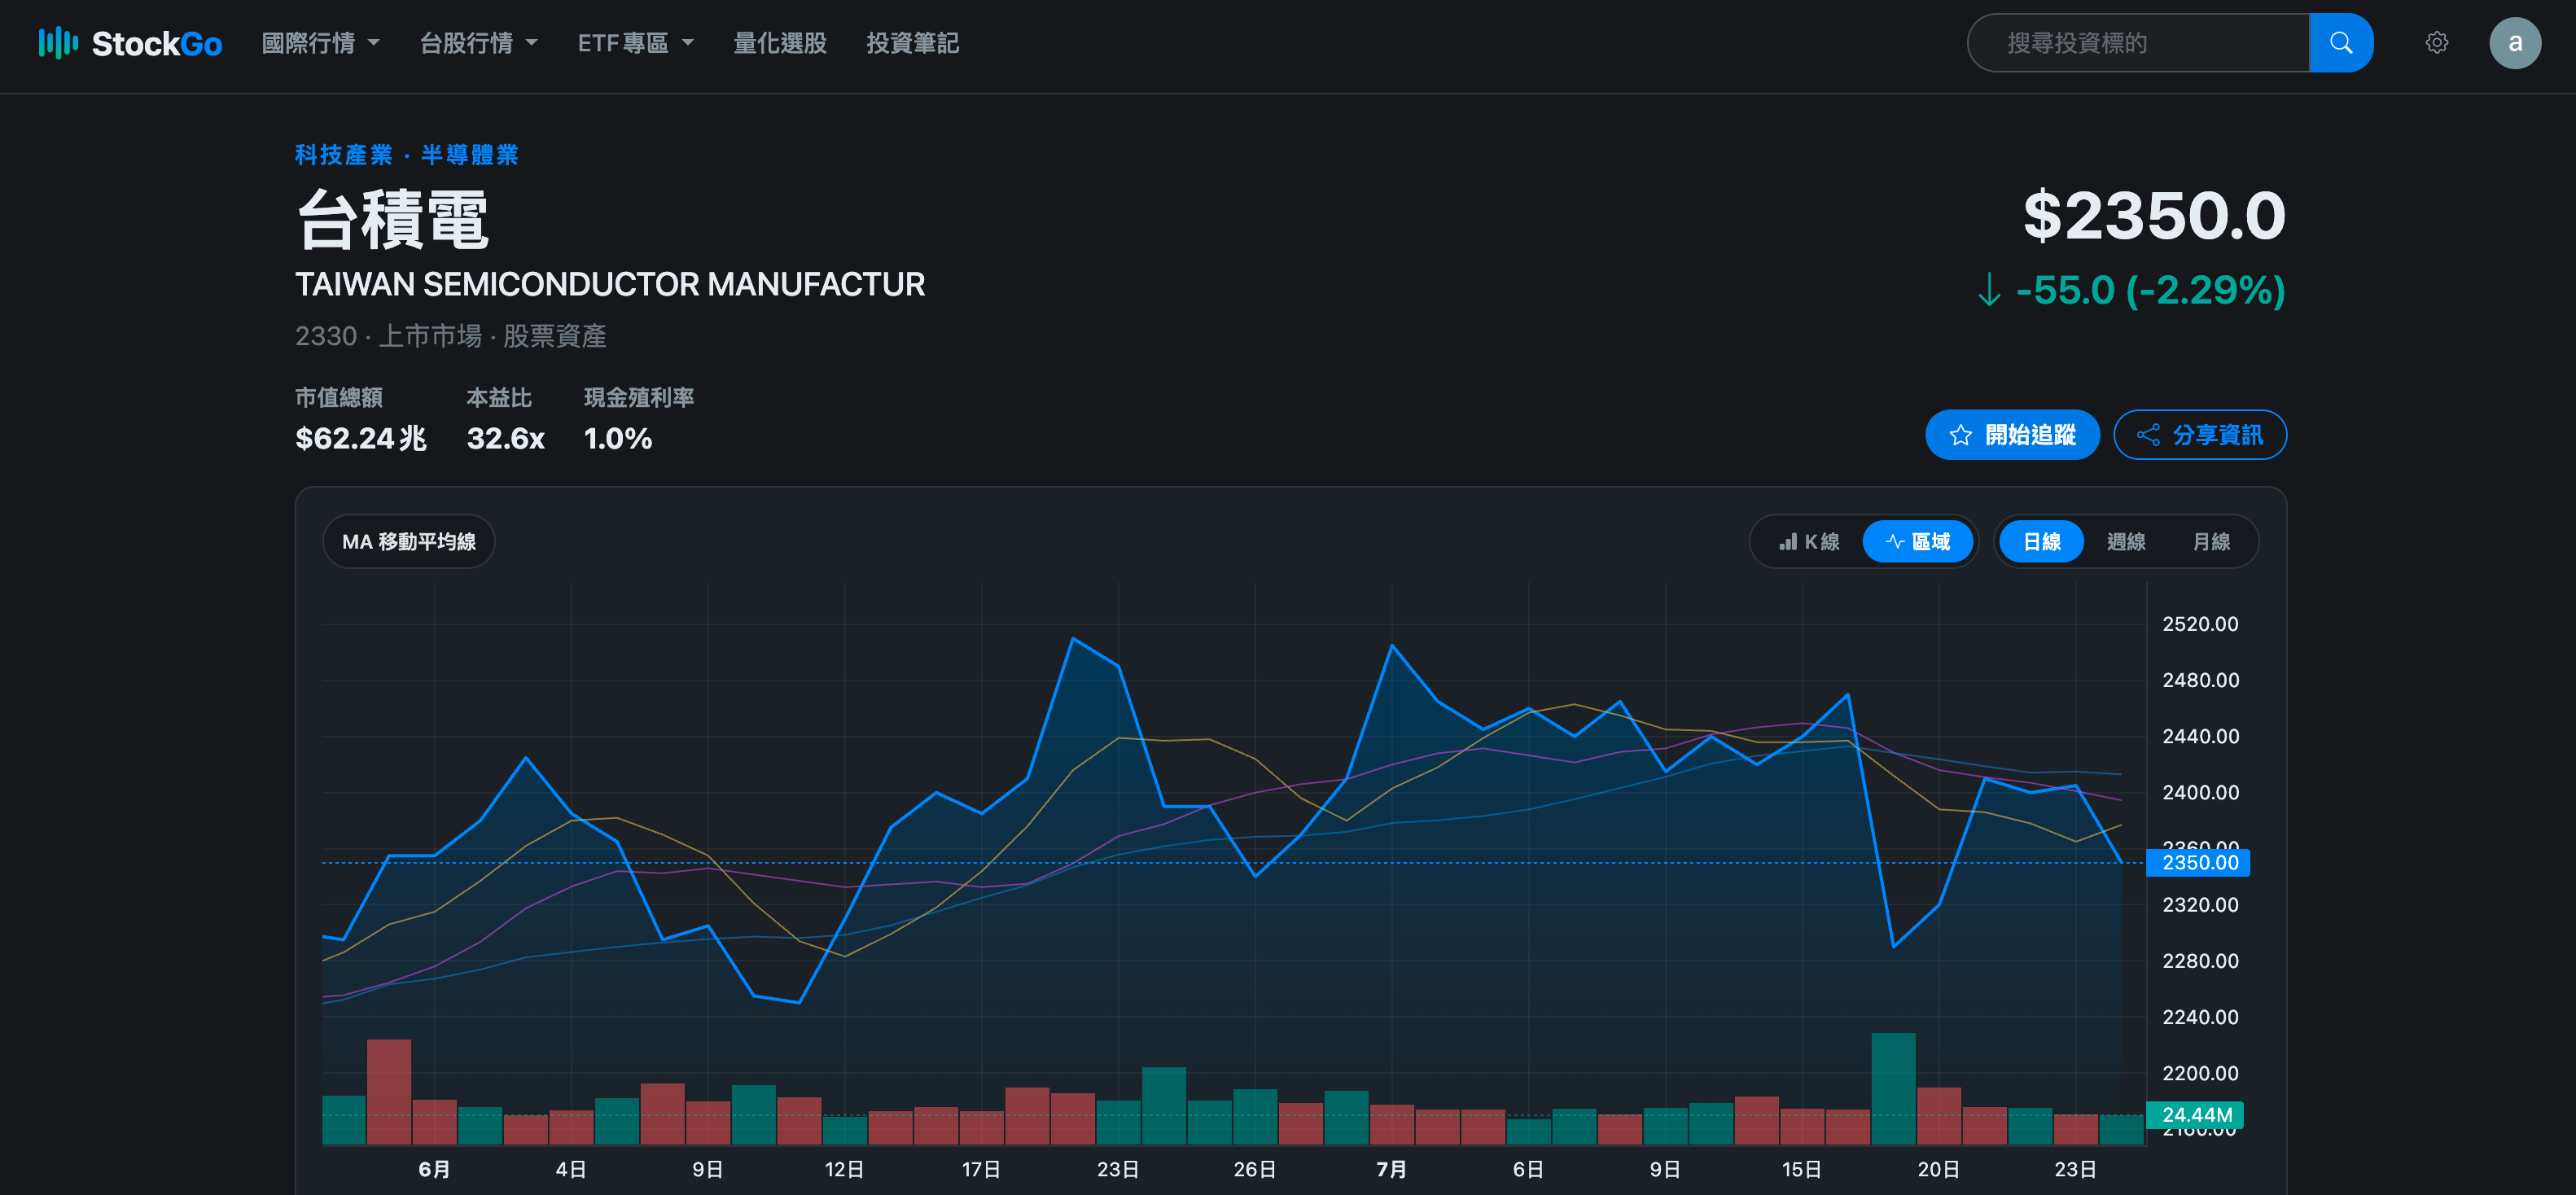Click the 2350.00 current price marker
The image size is (2576, 1195).
click(2198, 863)
